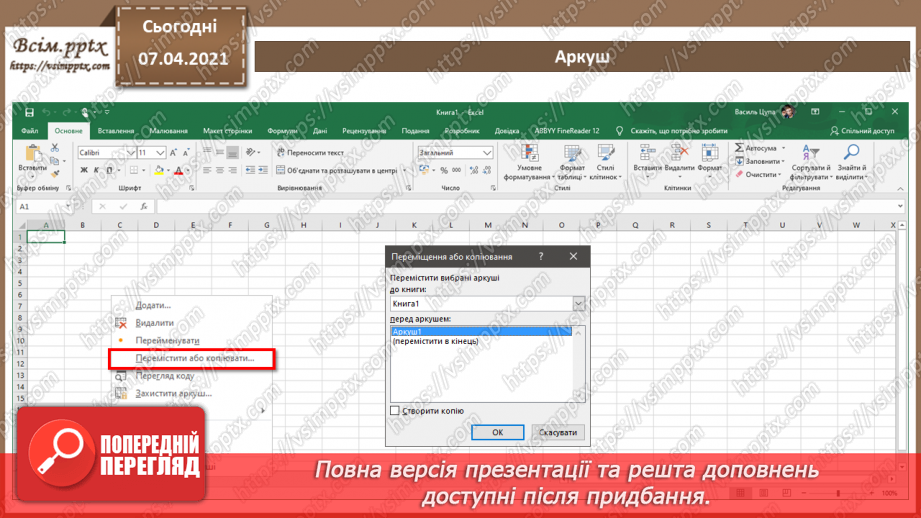The width and height of the screenshot is (921, 518).
Task: Click the decrease decimal icon
Action: click(487, 170)
